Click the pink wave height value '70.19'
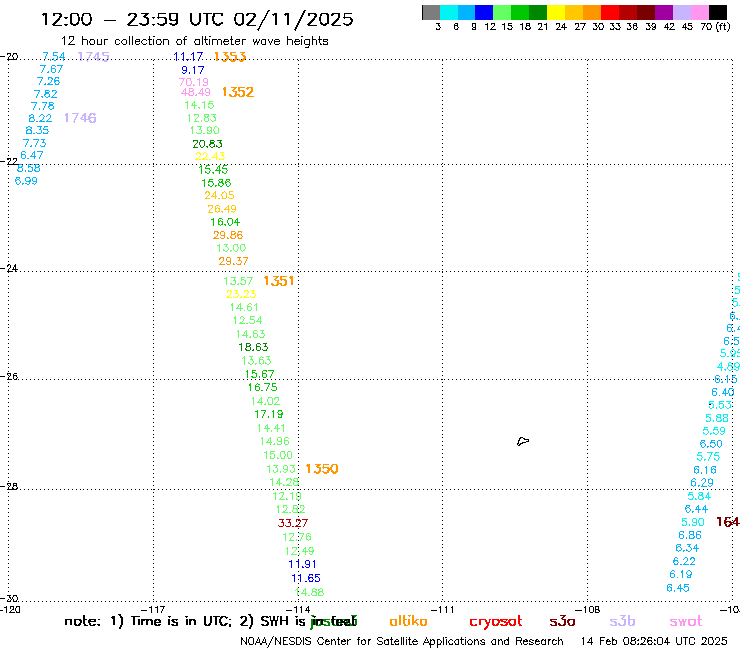Screen dimensions: 740x650 point(193,82)
